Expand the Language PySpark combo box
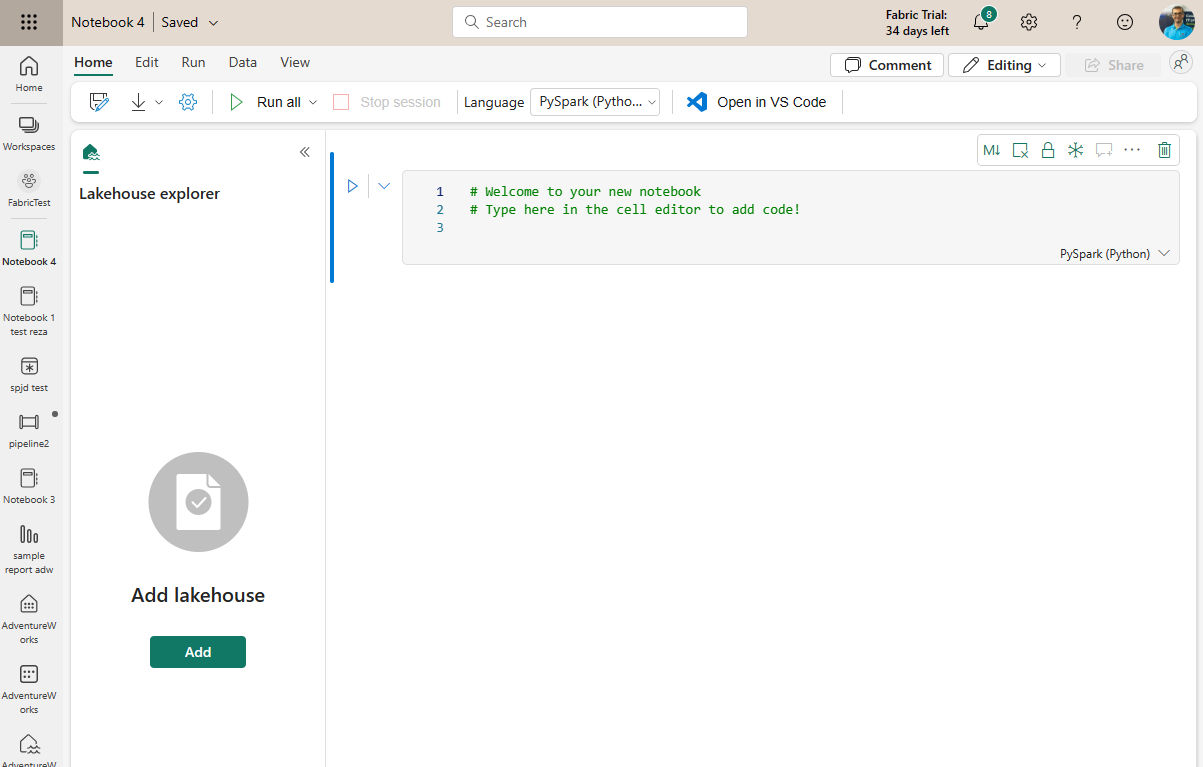1203x767 pixels. coord(595,102)
